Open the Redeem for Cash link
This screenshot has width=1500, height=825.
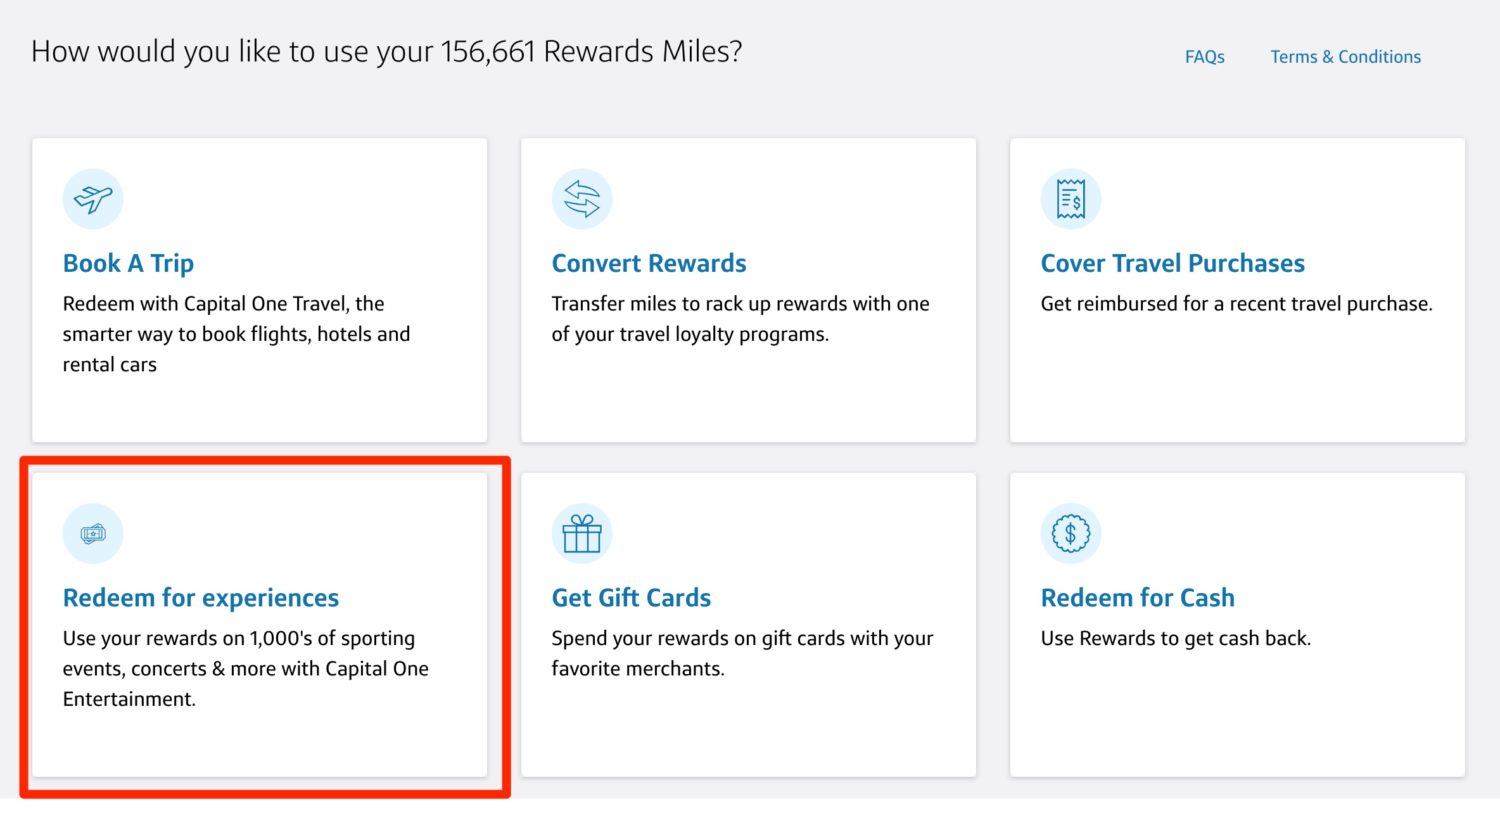point(1137,597)
